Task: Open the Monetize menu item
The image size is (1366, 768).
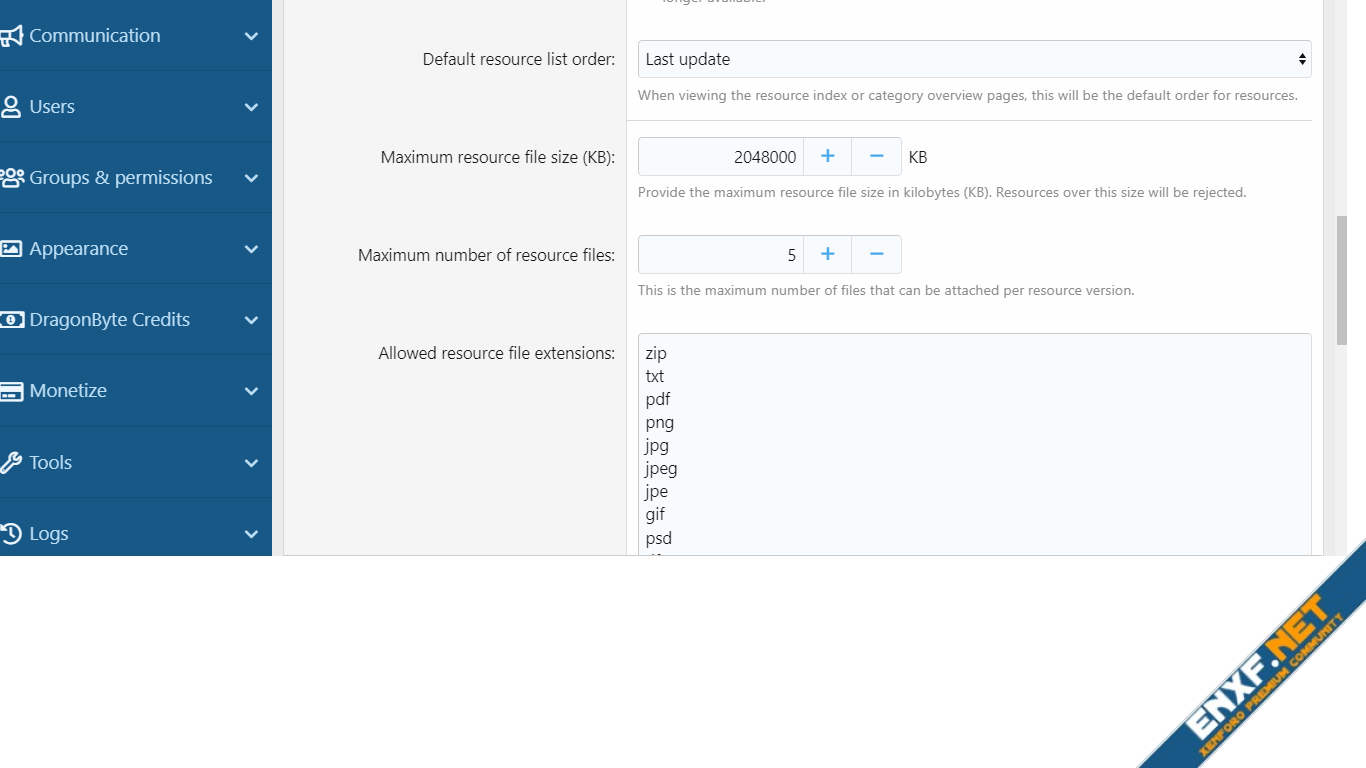Action: click(68, 391)
